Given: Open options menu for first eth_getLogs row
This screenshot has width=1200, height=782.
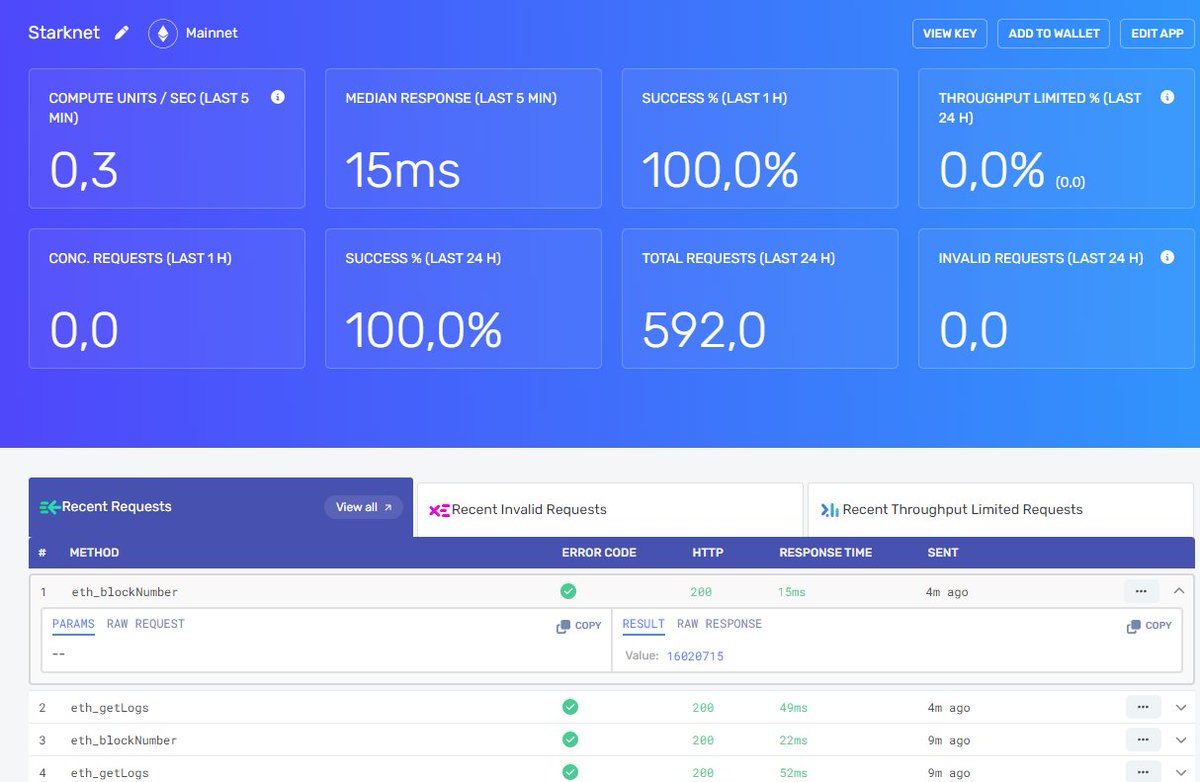Looking at the screenshot, I should click(1143, 706).
